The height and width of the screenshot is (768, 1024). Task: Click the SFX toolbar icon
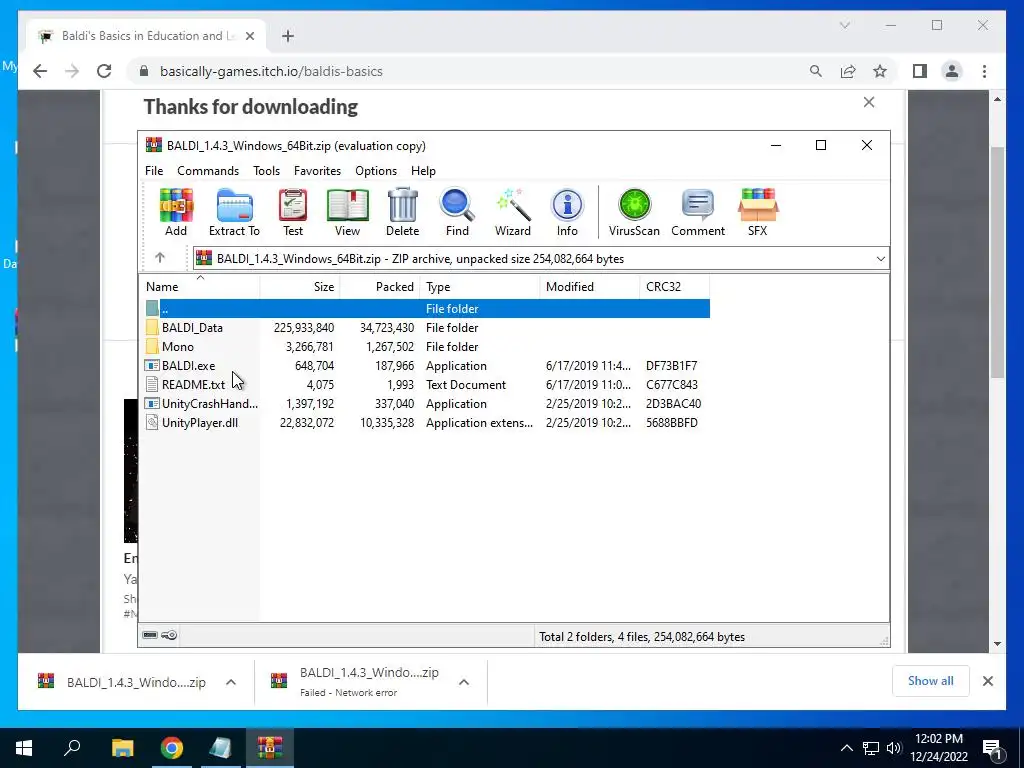(x=758, y=212)
